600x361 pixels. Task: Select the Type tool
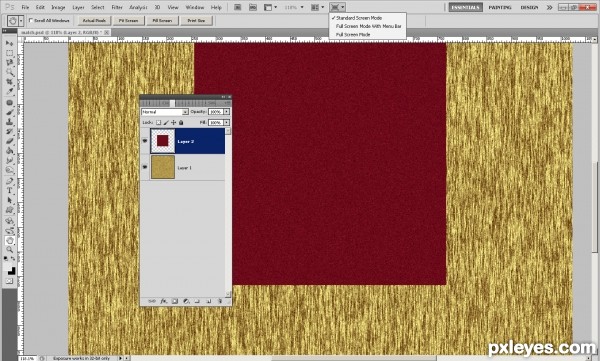point(10,190)
